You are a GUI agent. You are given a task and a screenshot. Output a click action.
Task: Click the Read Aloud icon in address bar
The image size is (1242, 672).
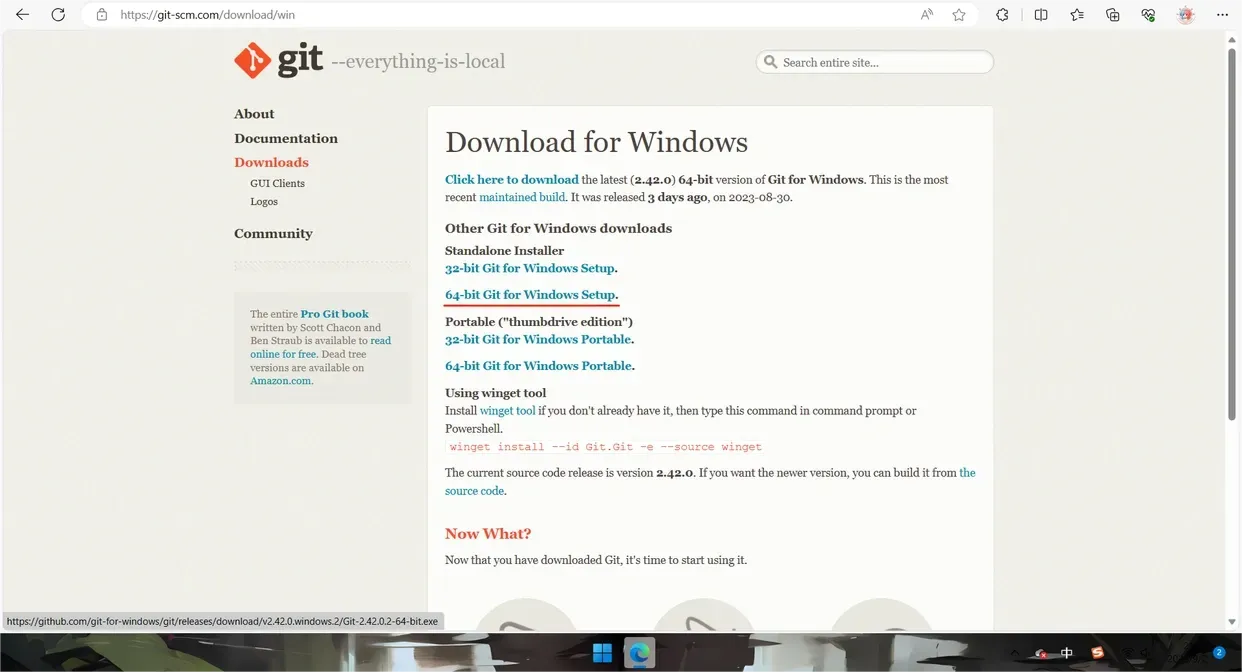pyautogui.click(x=927, y=15)
